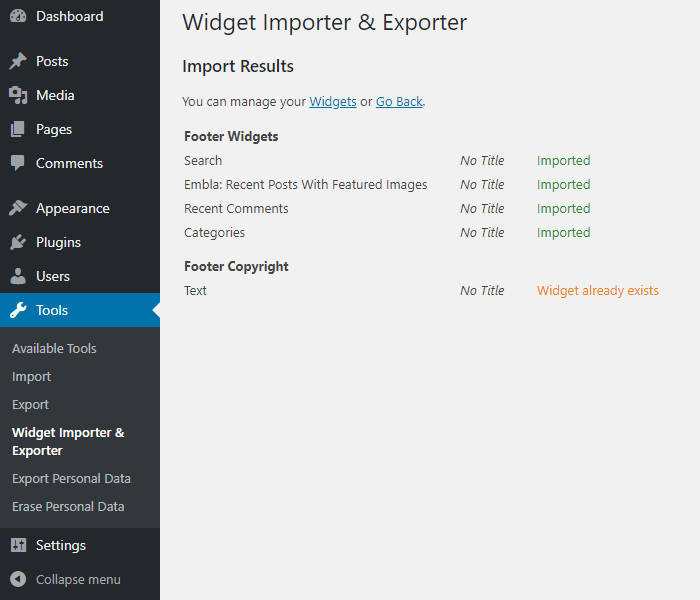Go to the Posts menu
This screenshot has height=600, width=700.
[x=52, y=61]
